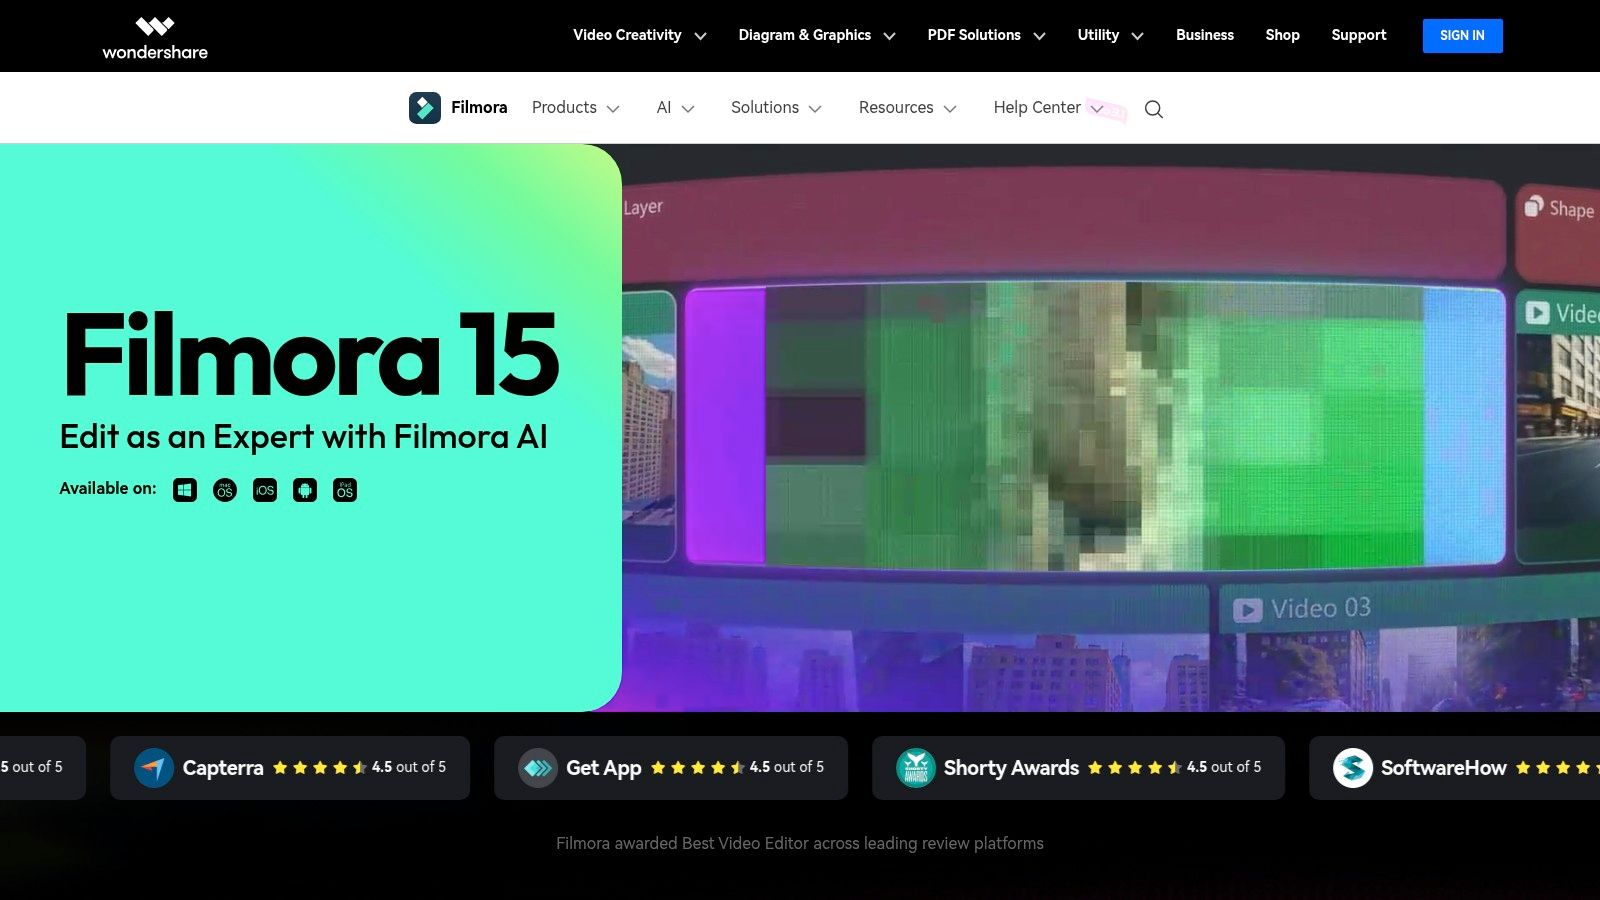The image size is (1600, 900).
Task: Click the Filmora 15 headline
Action: click(311, 355)
